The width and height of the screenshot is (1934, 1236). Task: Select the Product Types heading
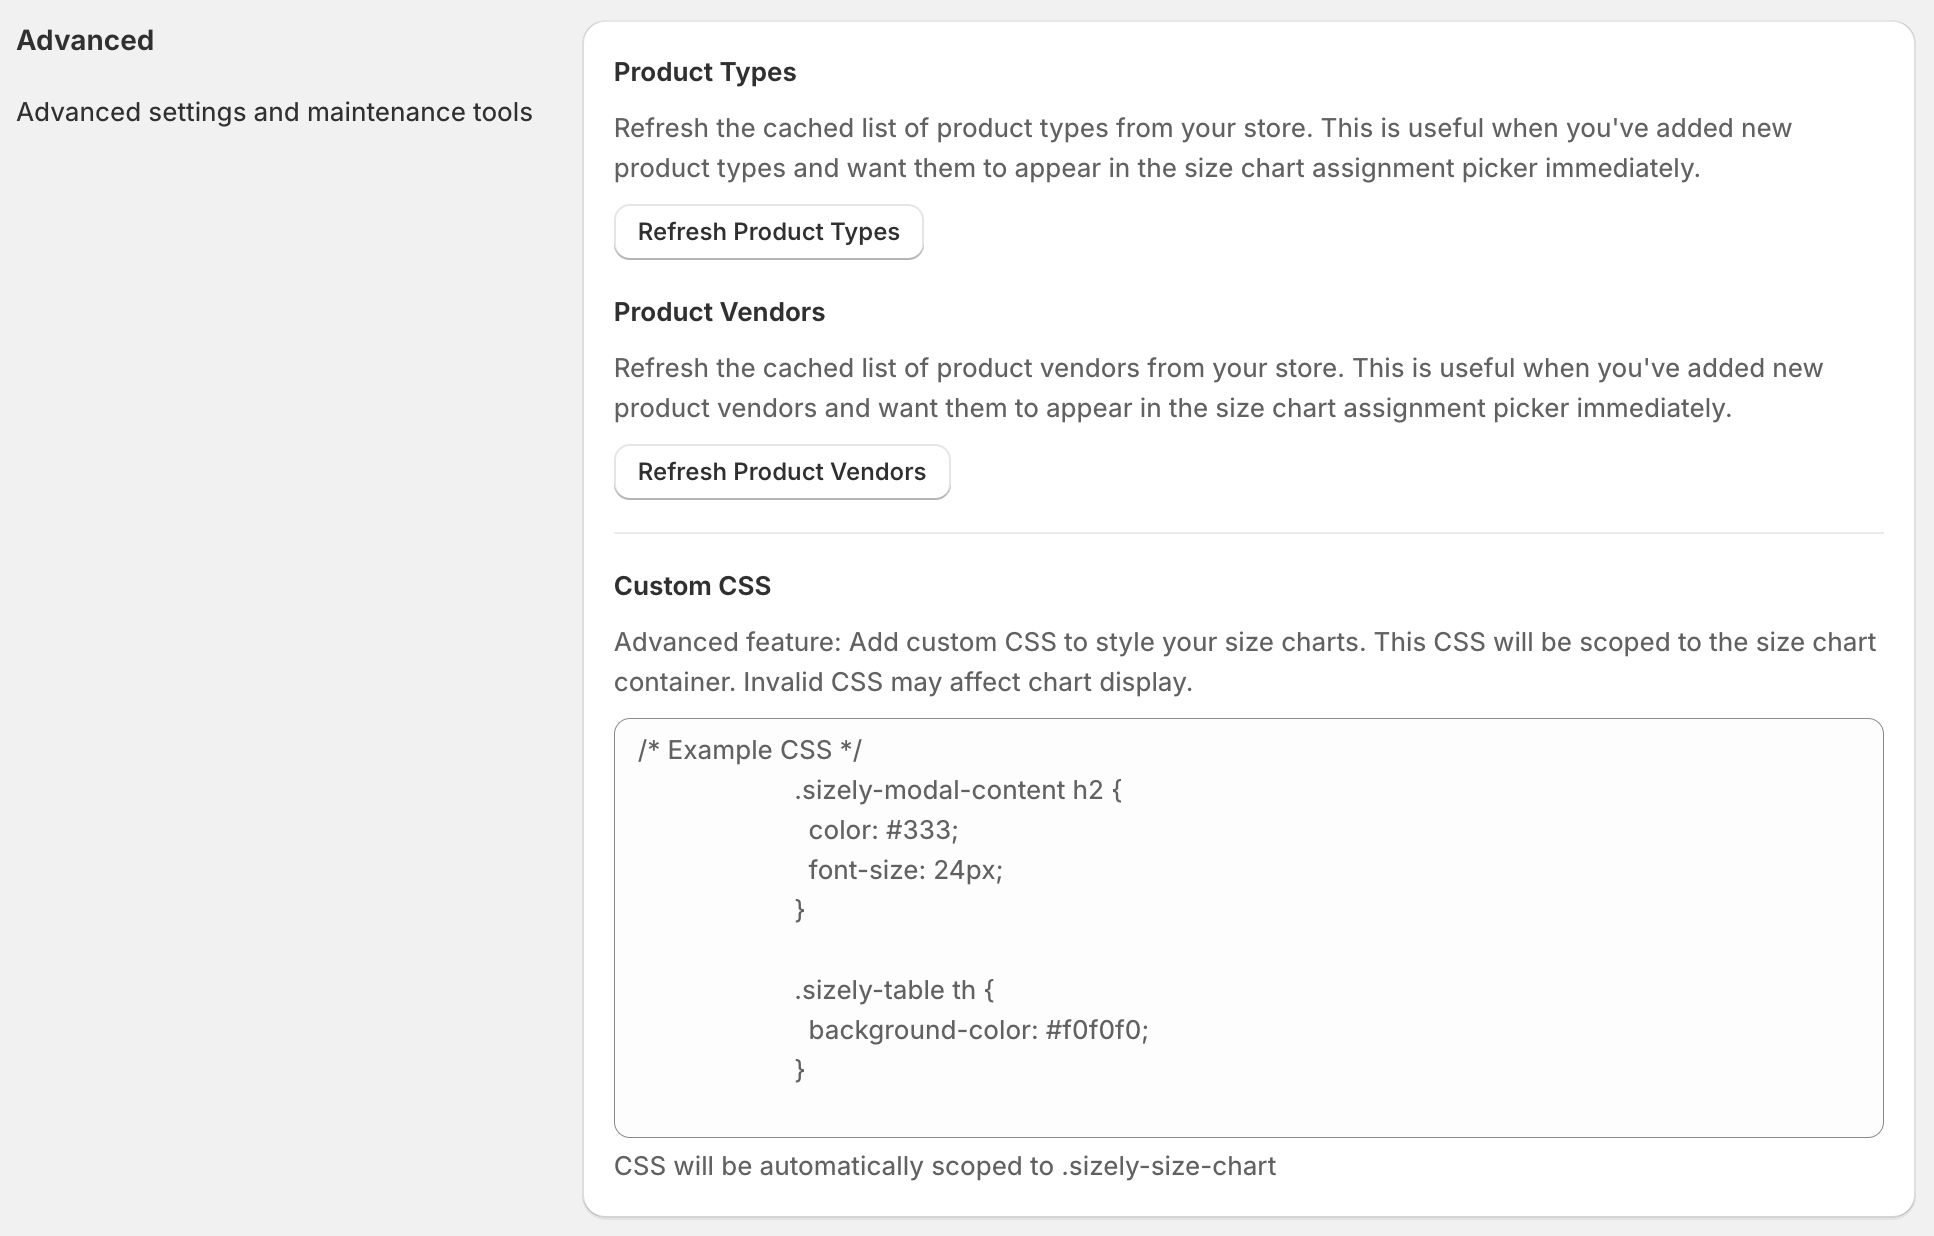pyautogui.click(x=704, y=72)
